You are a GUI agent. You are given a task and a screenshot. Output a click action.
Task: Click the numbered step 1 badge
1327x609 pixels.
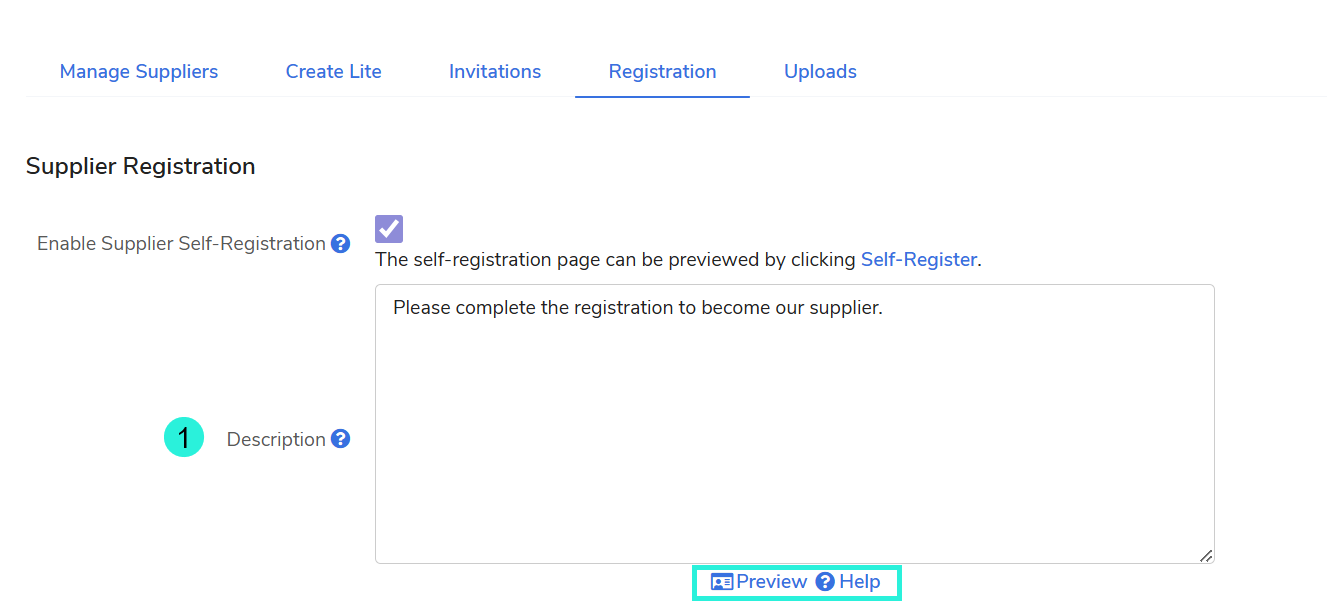click(x=184, y=438)
